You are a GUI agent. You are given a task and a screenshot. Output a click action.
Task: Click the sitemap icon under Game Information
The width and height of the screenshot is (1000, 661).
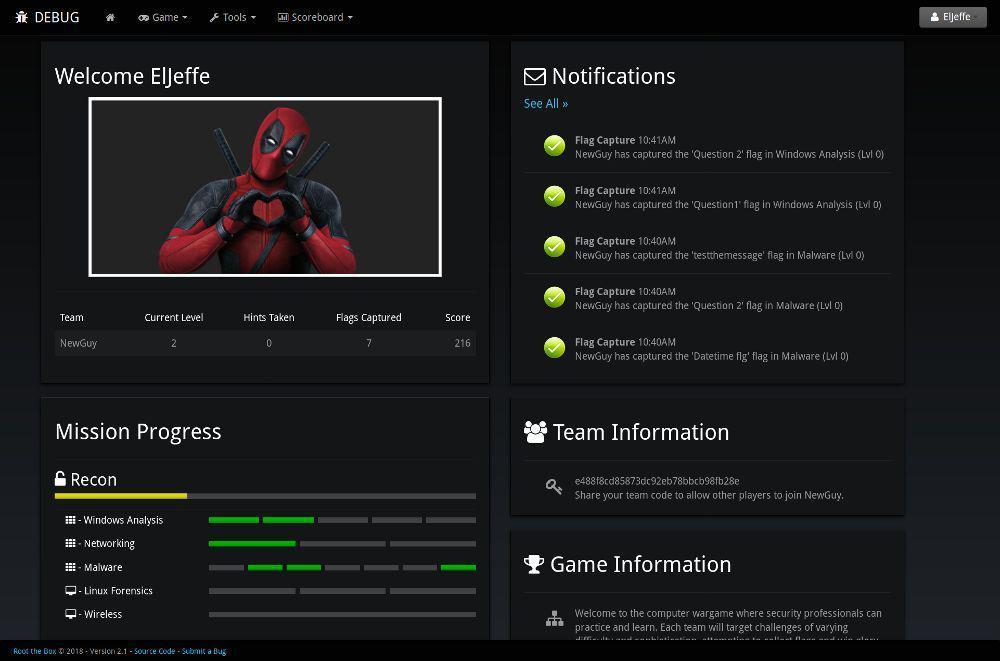[554, 618]
